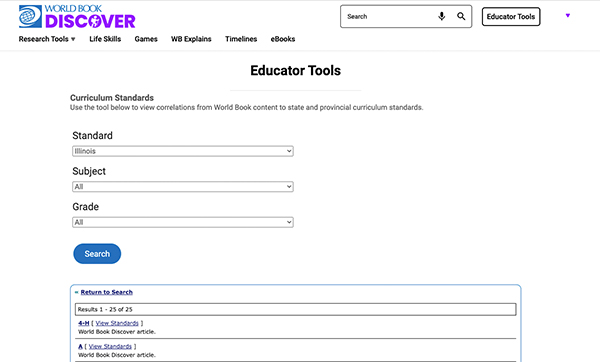View Standards for the 4-H article

tap(117, 323)
